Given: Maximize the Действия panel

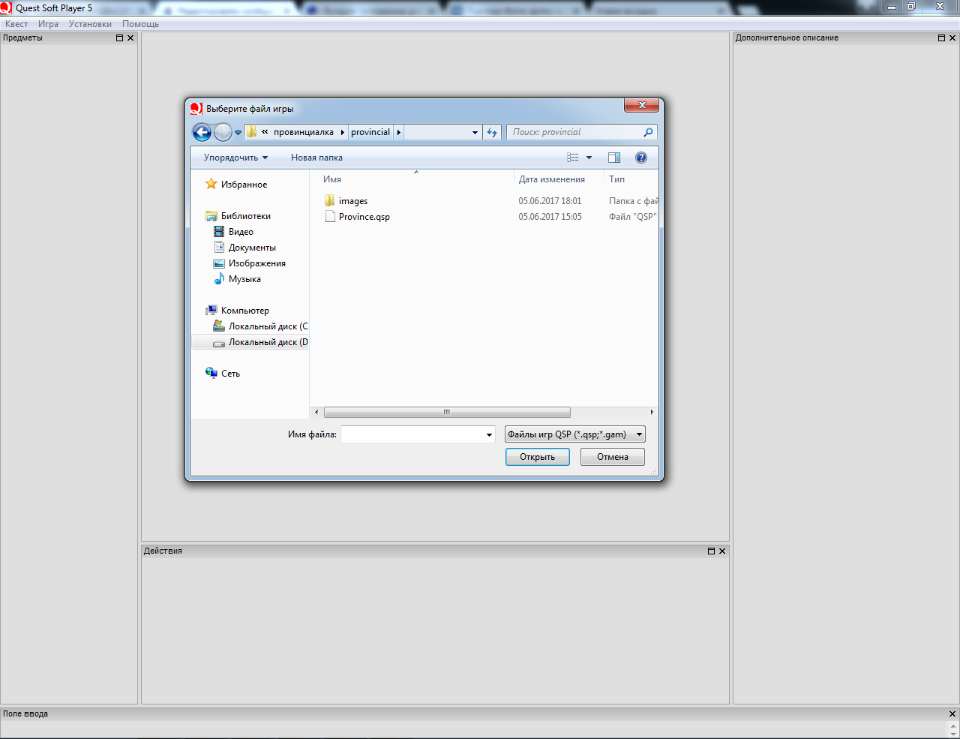Looking at the screenshot, I should 711,551.
